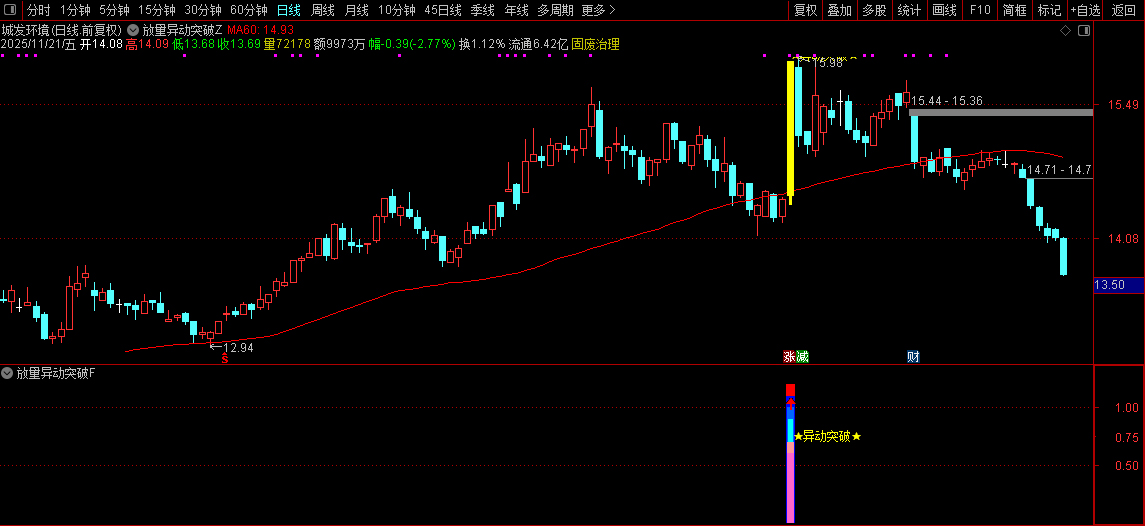
Task: Click the green 减 event marker
Action: [803, 357]
